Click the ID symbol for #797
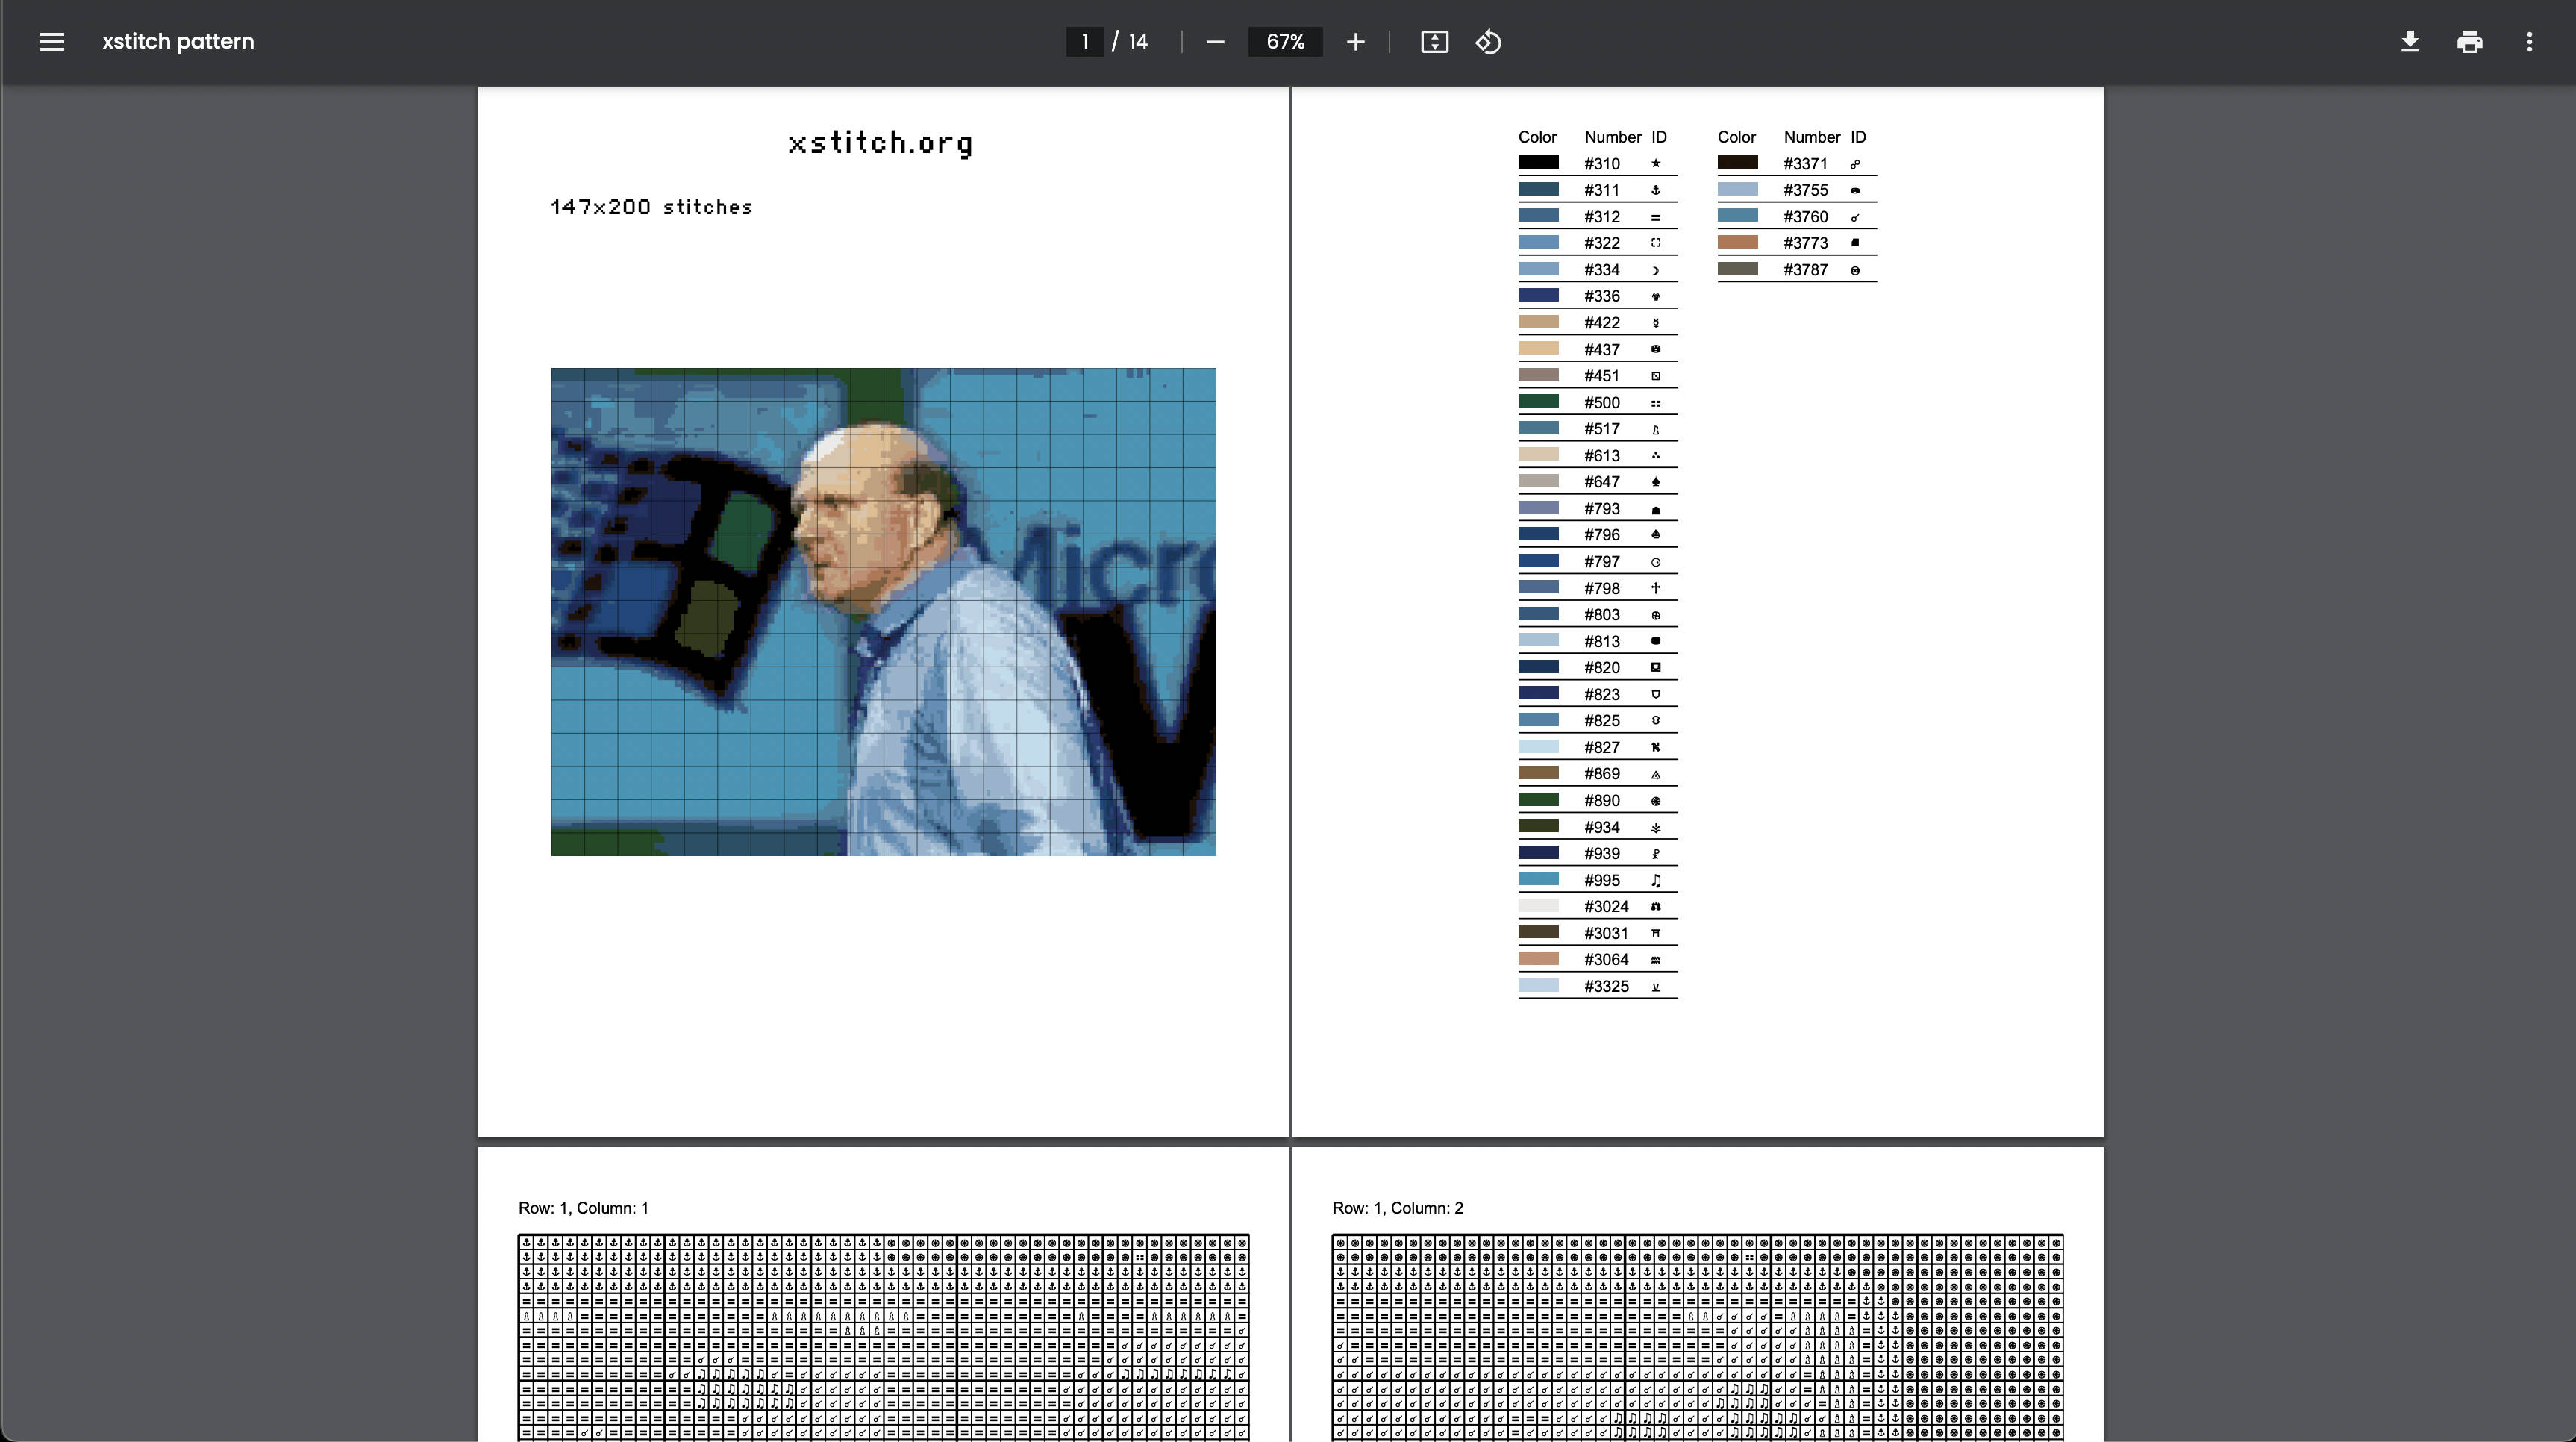Viewport: 2576px width, 1442px height. (x=1656, y=562)
